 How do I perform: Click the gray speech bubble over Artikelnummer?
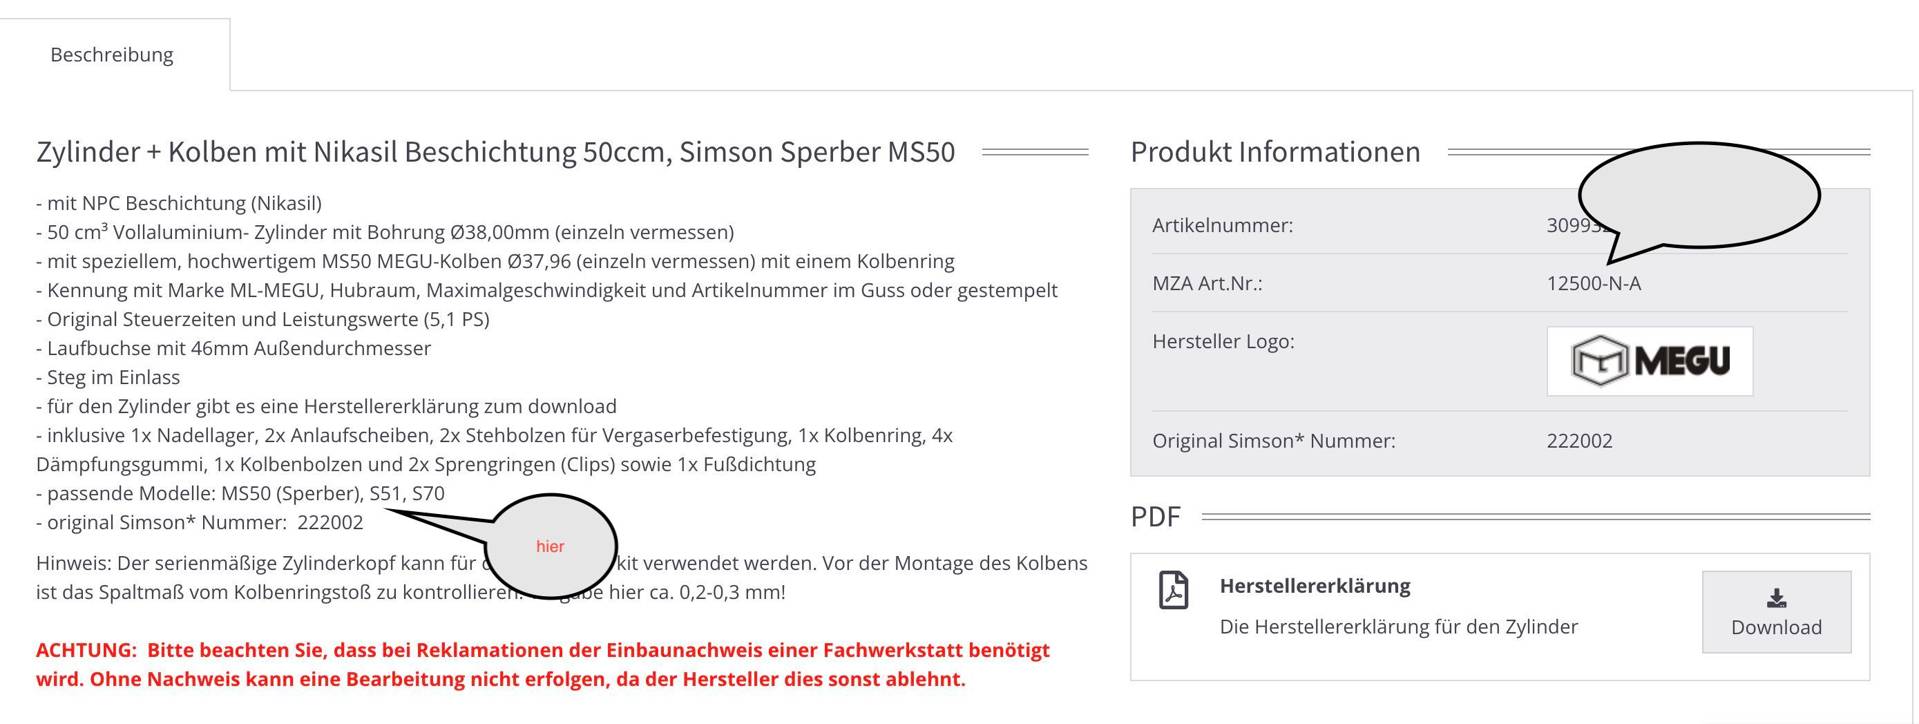pyautogui.click(x=1698, y=194)
